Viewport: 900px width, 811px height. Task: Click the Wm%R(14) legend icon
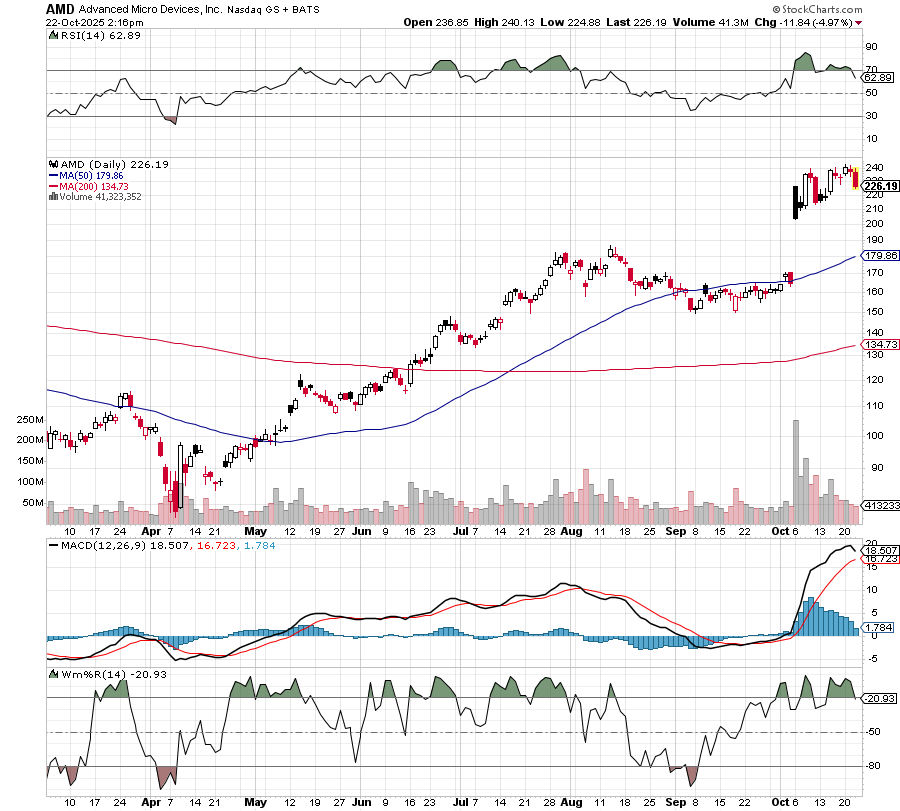(x=54, y=673)
